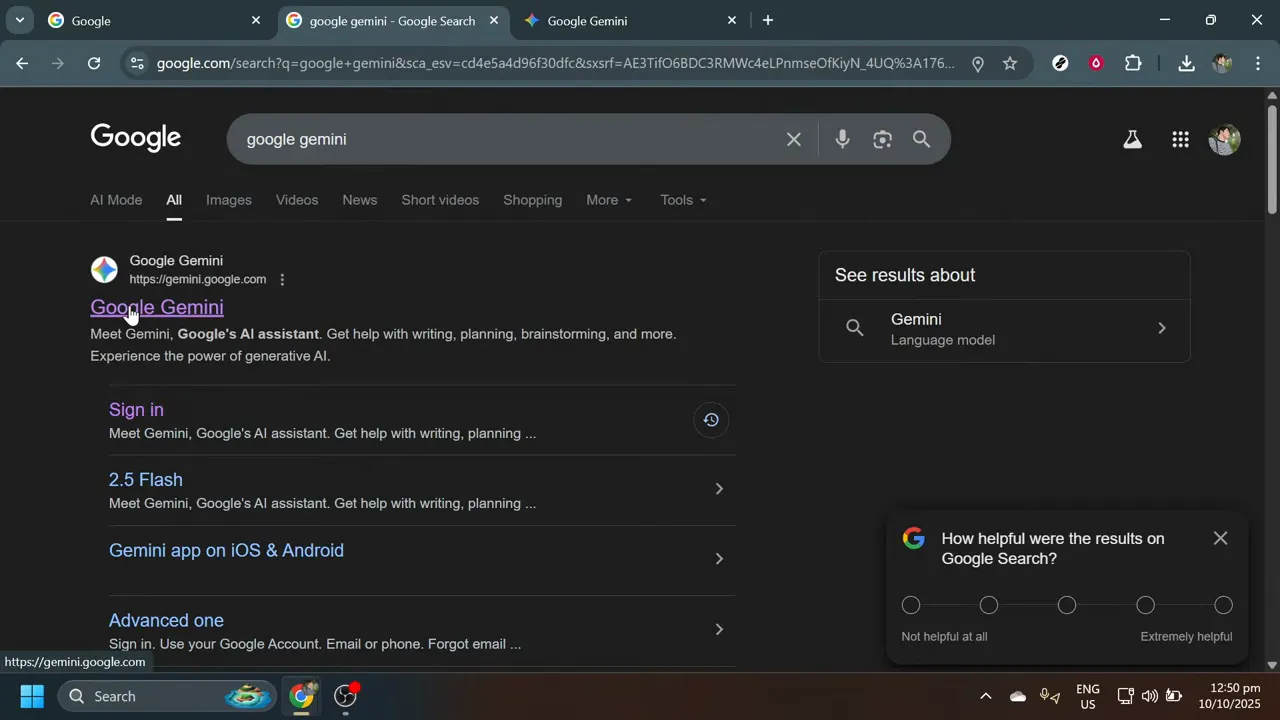
Task: Show hidden system tray icons
Action: [x=985, y=696]
